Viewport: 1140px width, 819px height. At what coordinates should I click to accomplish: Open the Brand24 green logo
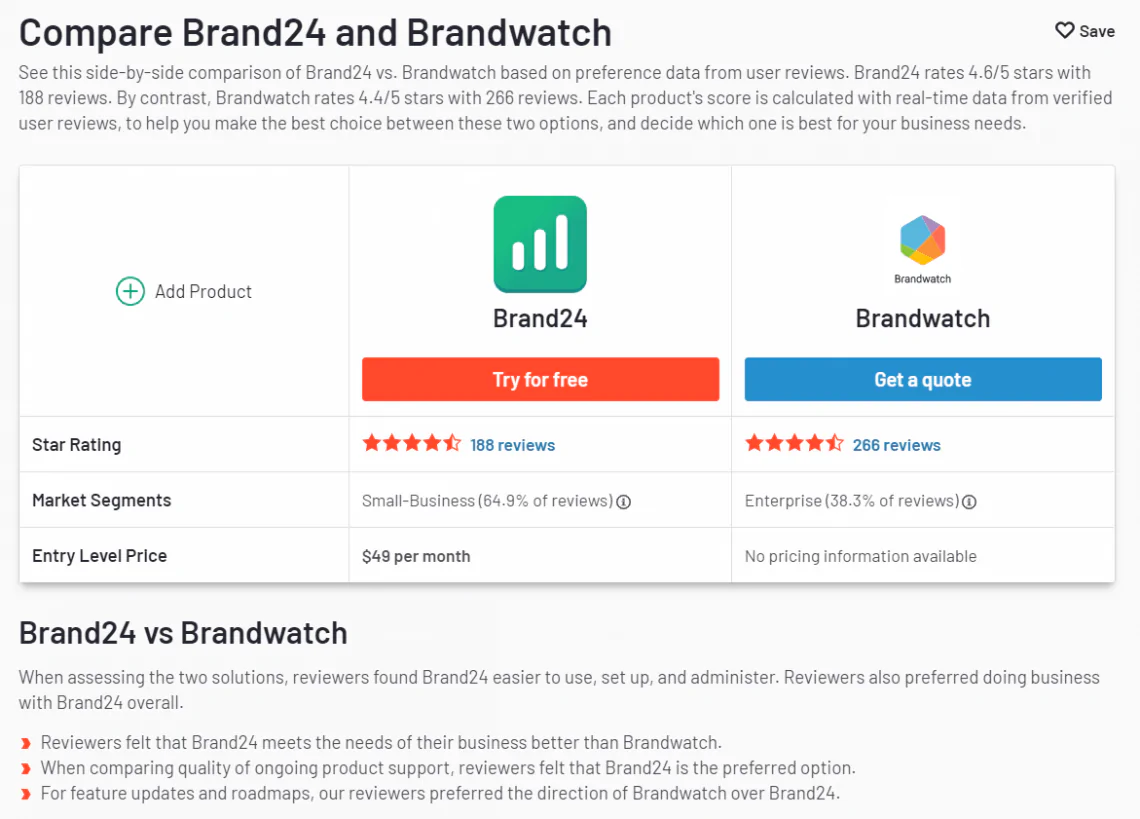[x=540, y=244]
